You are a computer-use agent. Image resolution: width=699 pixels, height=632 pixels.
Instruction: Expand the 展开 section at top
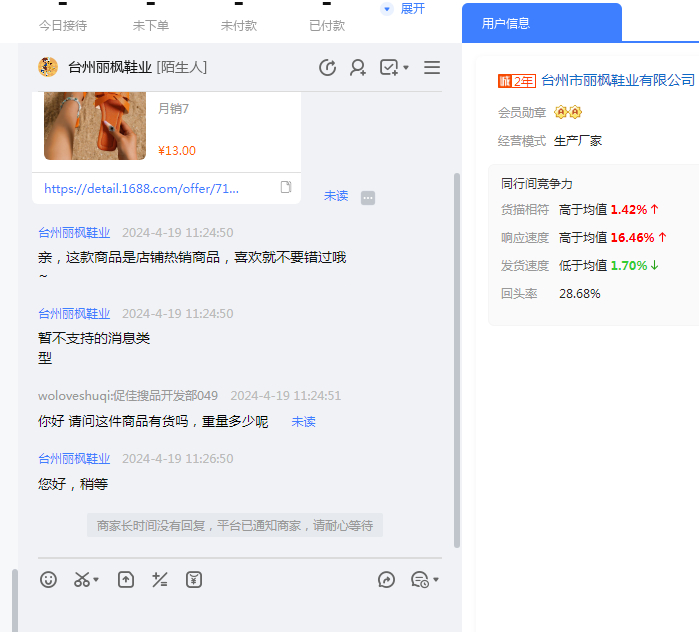coord(404,8)
